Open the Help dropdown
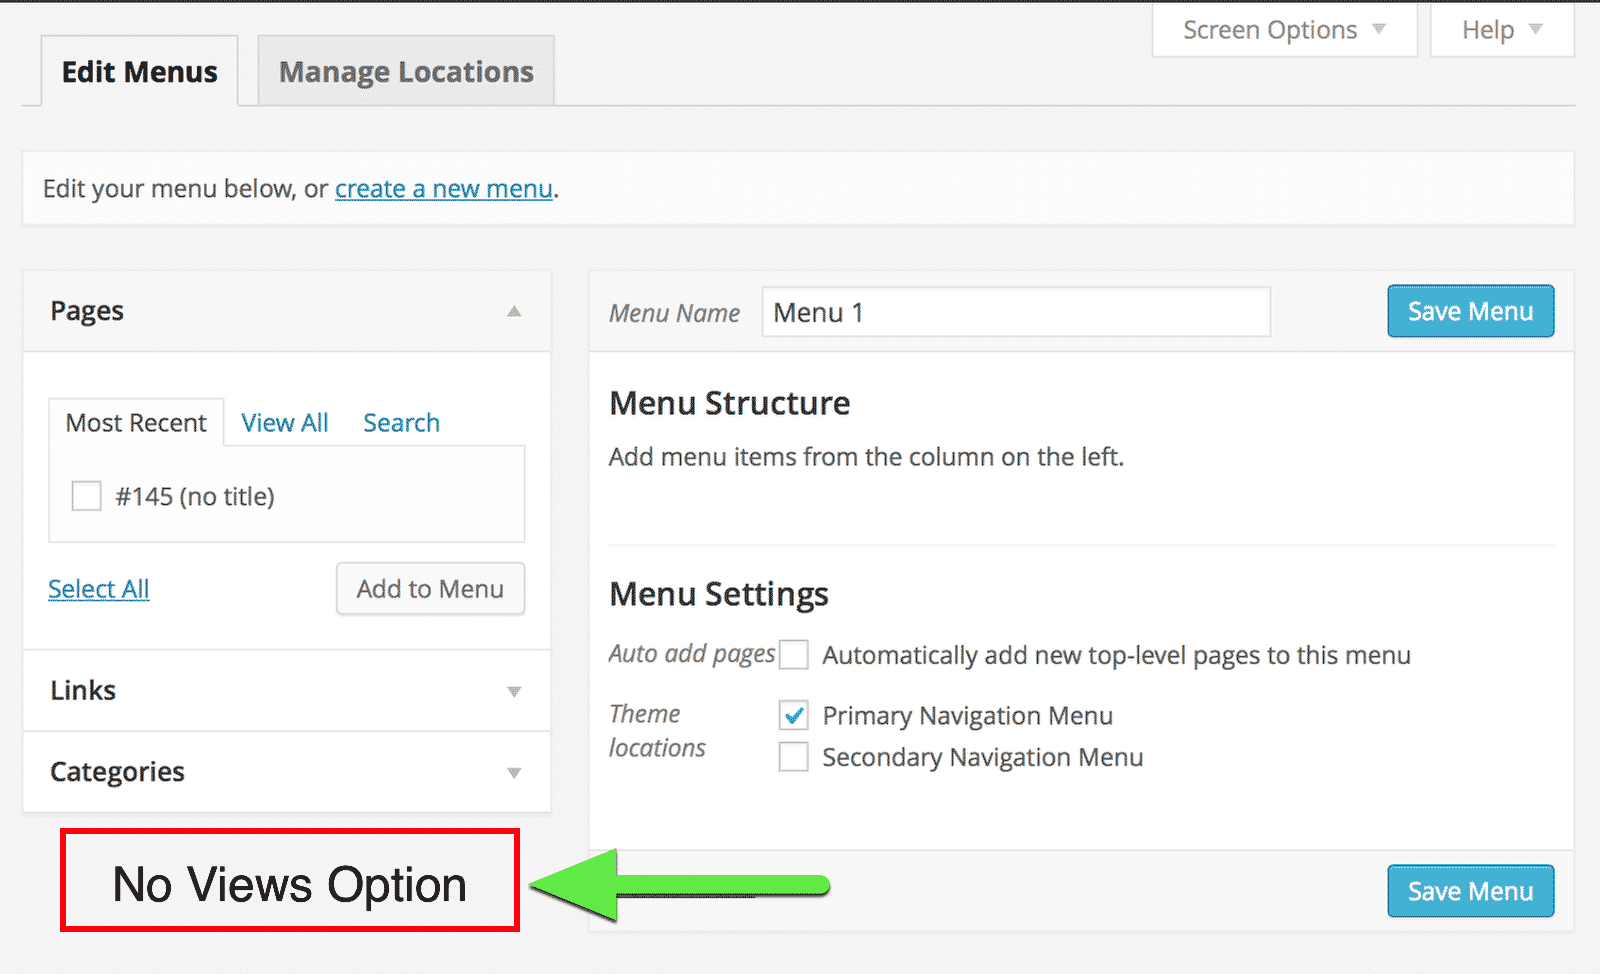This screenshot has height=974, width=1600. [x=1502, y=30]
